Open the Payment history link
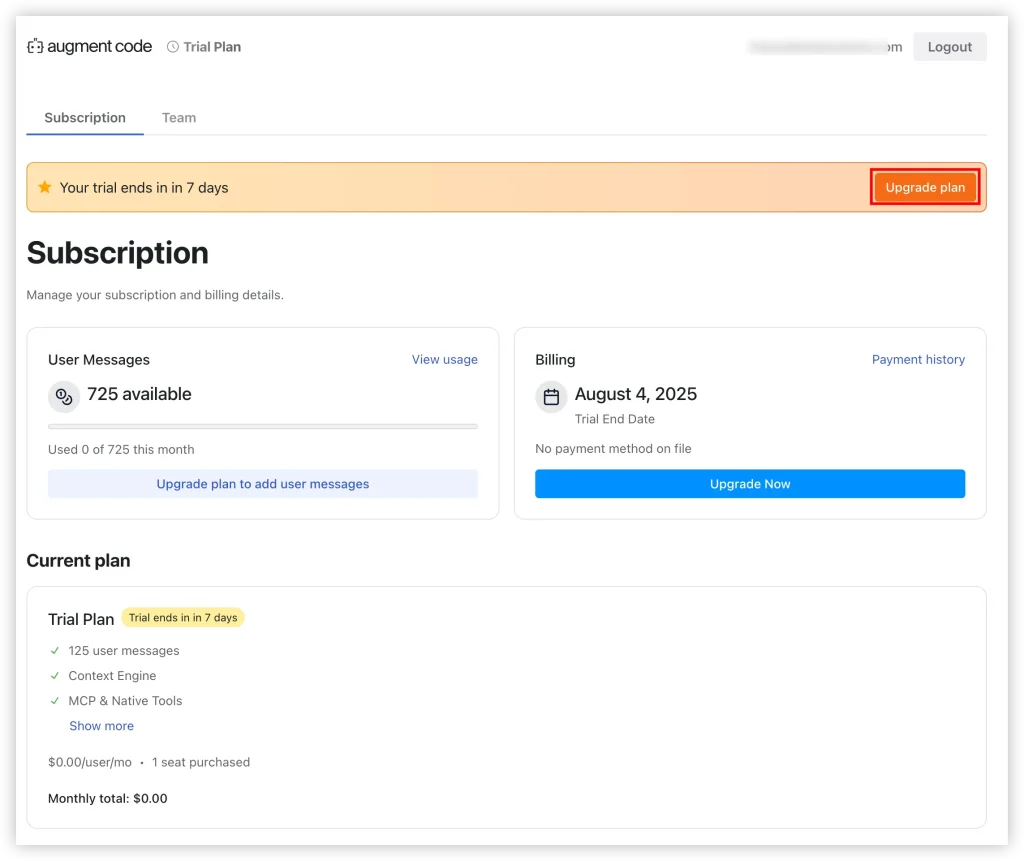 coord(918,360)
